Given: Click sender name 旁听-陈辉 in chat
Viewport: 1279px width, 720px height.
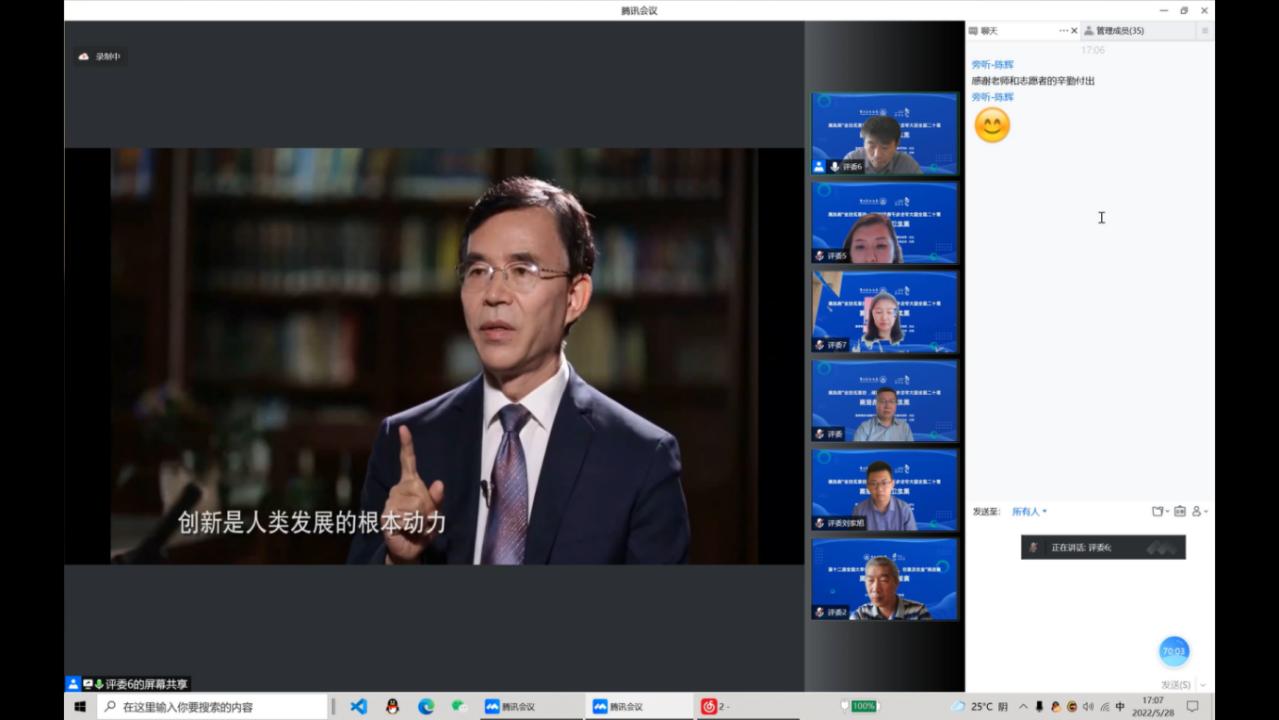Looking at the screenshot, I should pyautogui.click(x=992, y=64).
